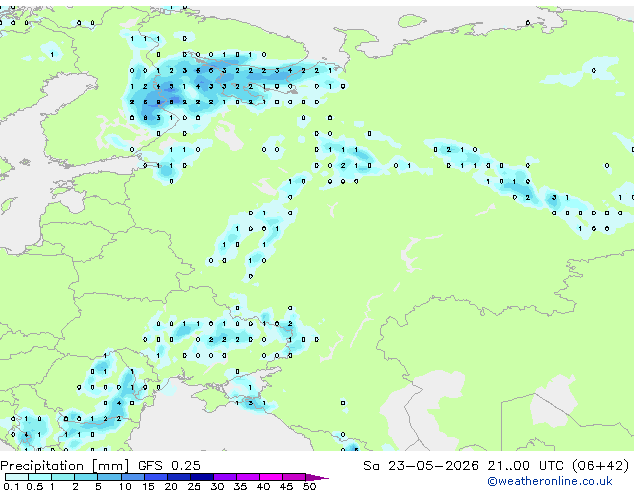Select the legend swatch between 45 and 50
The width and height of the screenshot is (634, 490).
294,477
